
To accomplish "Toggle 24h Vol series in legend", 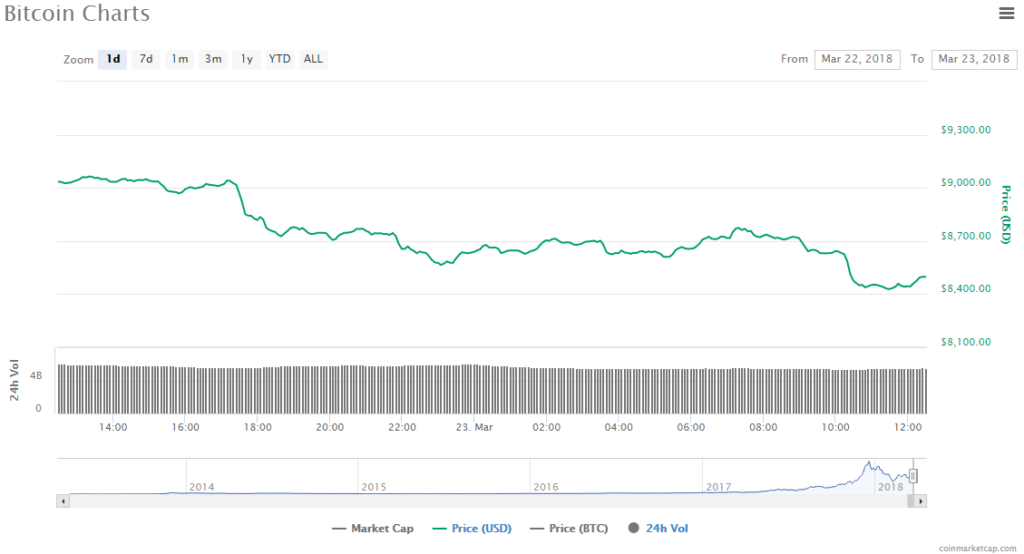I will (658, 528).
